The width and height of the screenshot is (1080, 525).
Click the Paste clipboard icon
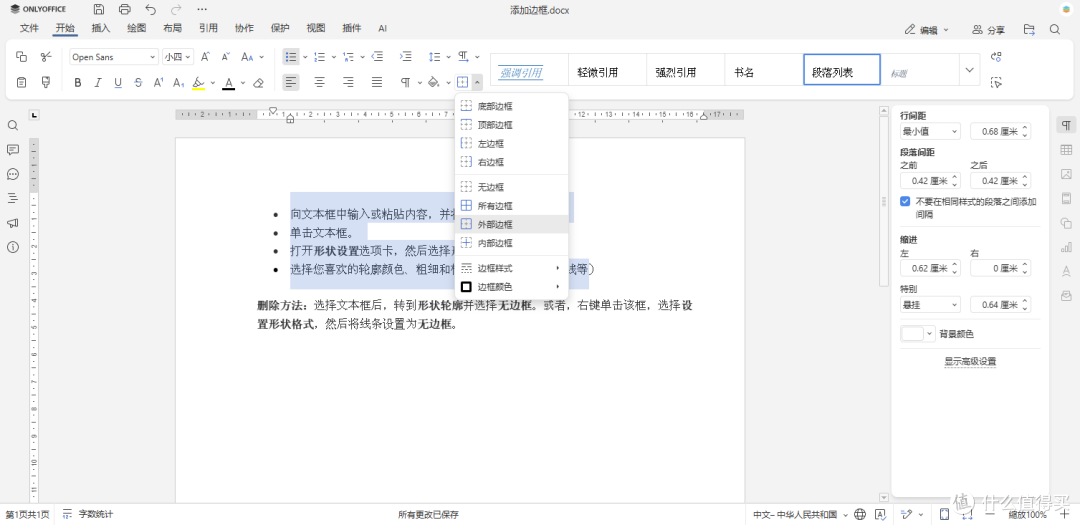21,82
